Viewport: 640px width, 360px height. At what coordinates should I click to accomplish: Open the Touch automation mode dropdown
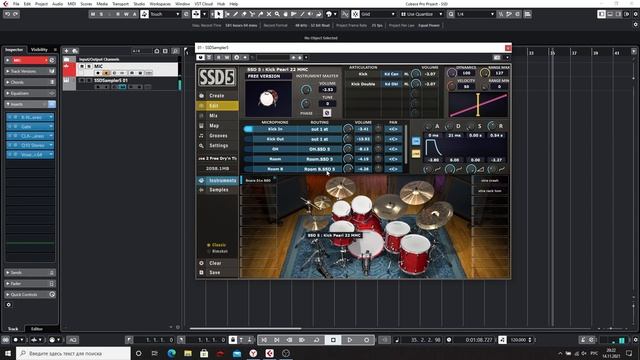[165, 14]
